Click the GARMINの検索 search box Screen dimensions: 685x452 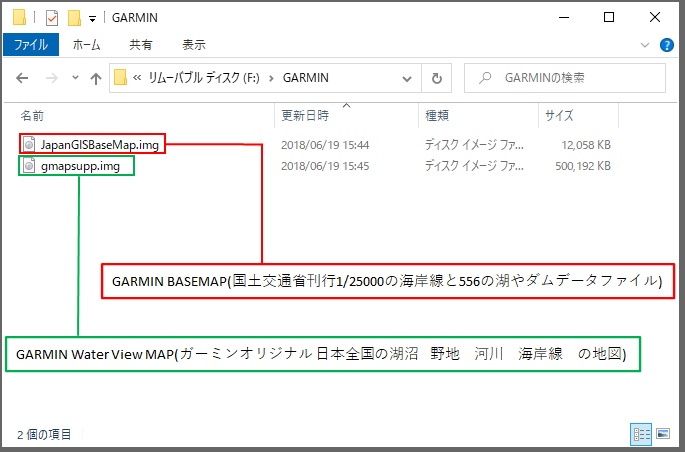(x=565, y=78)
